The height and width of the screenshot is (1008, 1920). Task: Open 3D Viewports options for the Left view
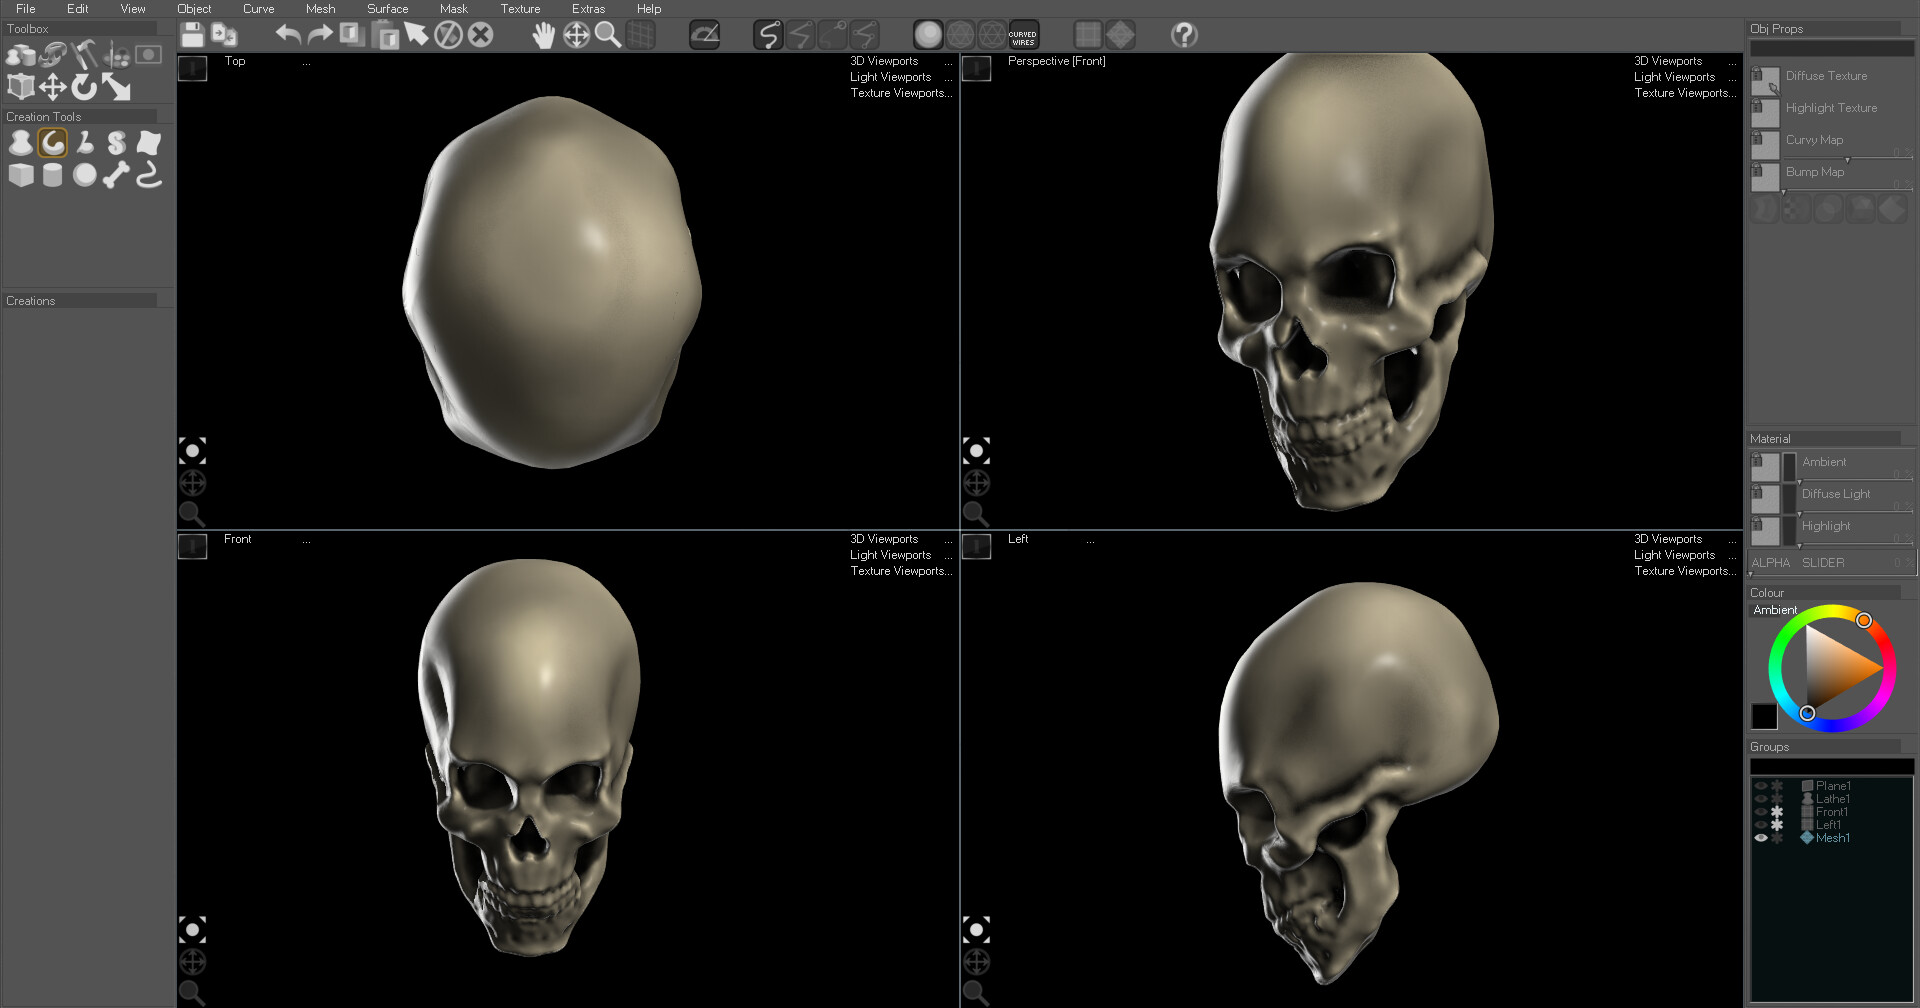[x=1668, y=538]
